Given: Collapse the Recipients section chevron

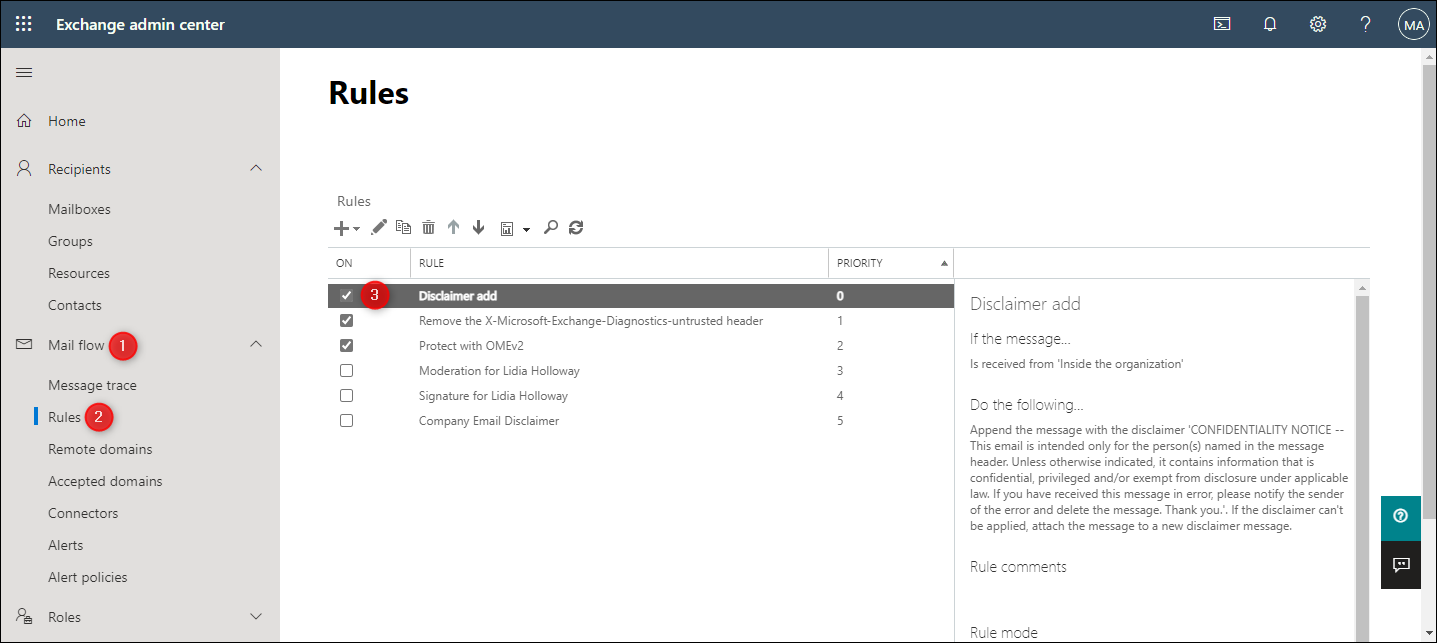Looking at the screenshot, I should [256, 169].
